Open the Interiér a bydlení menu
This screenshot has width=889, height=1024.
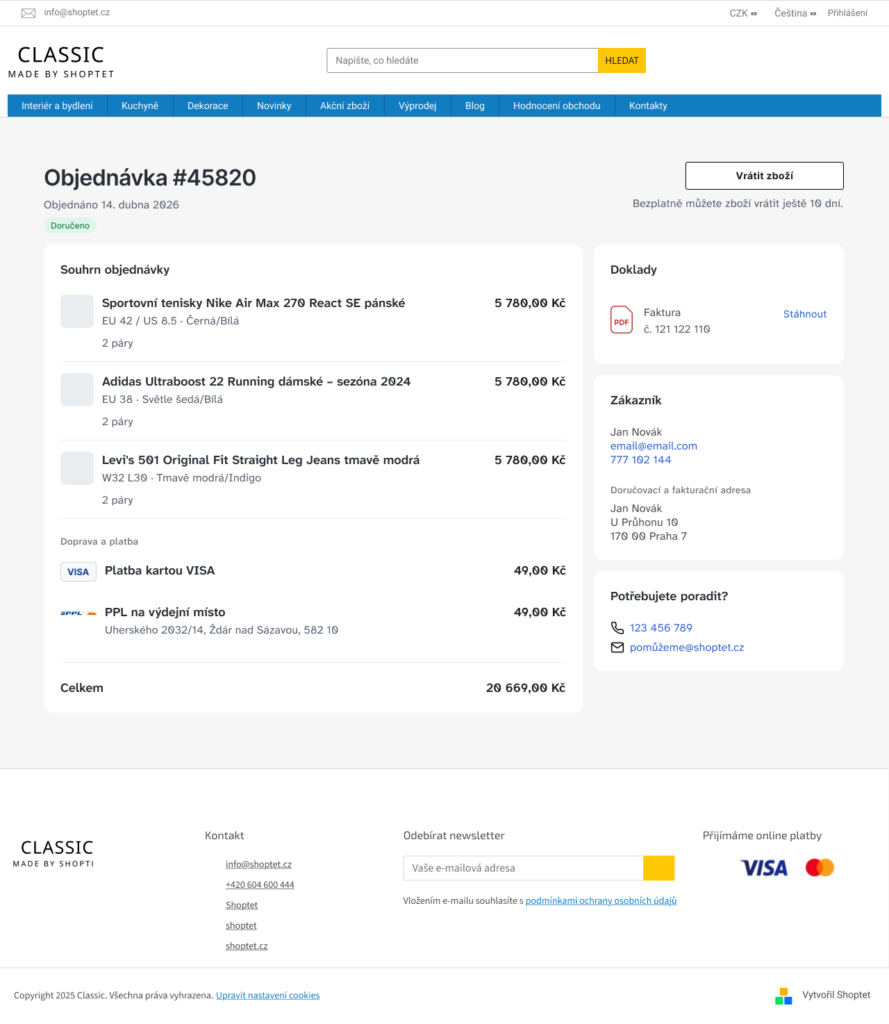57,106
